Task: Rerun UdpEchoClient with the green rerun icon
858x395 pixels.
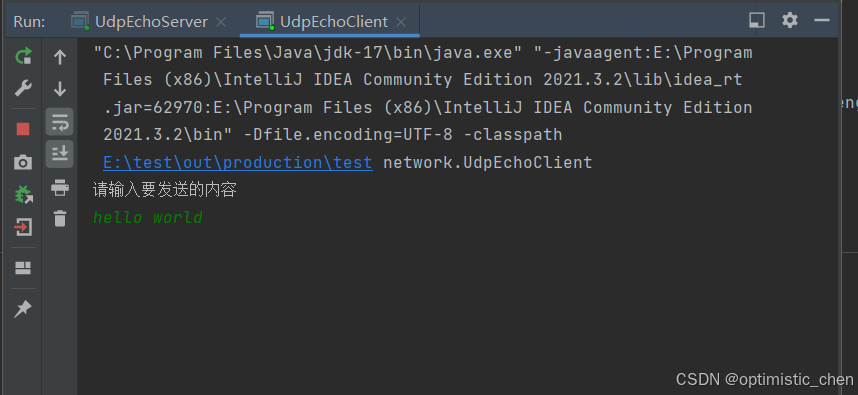Action: pyautogui.click(x=23, y=56)
